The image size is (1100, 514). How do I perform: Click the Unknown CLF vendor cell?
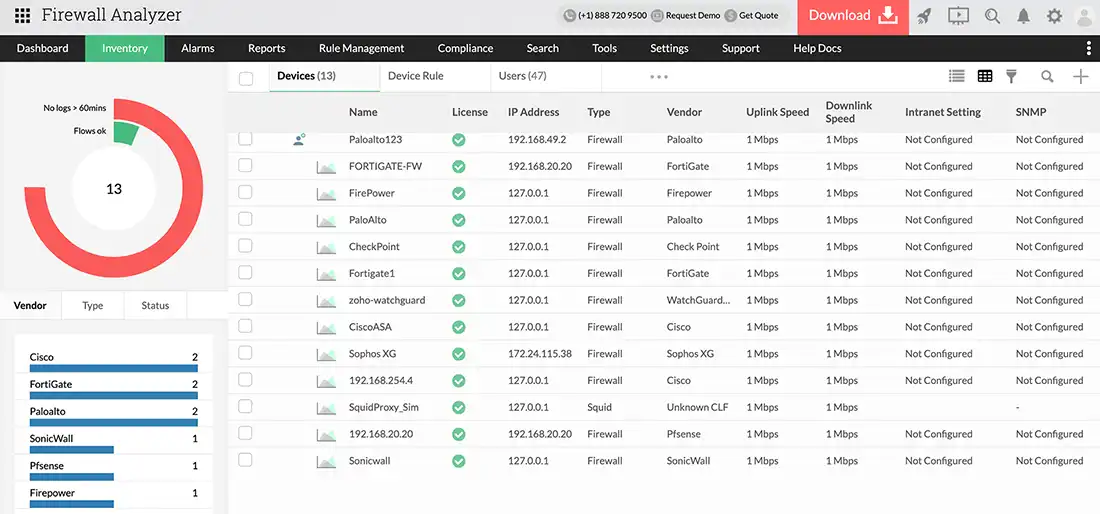(x=697, y=407)
